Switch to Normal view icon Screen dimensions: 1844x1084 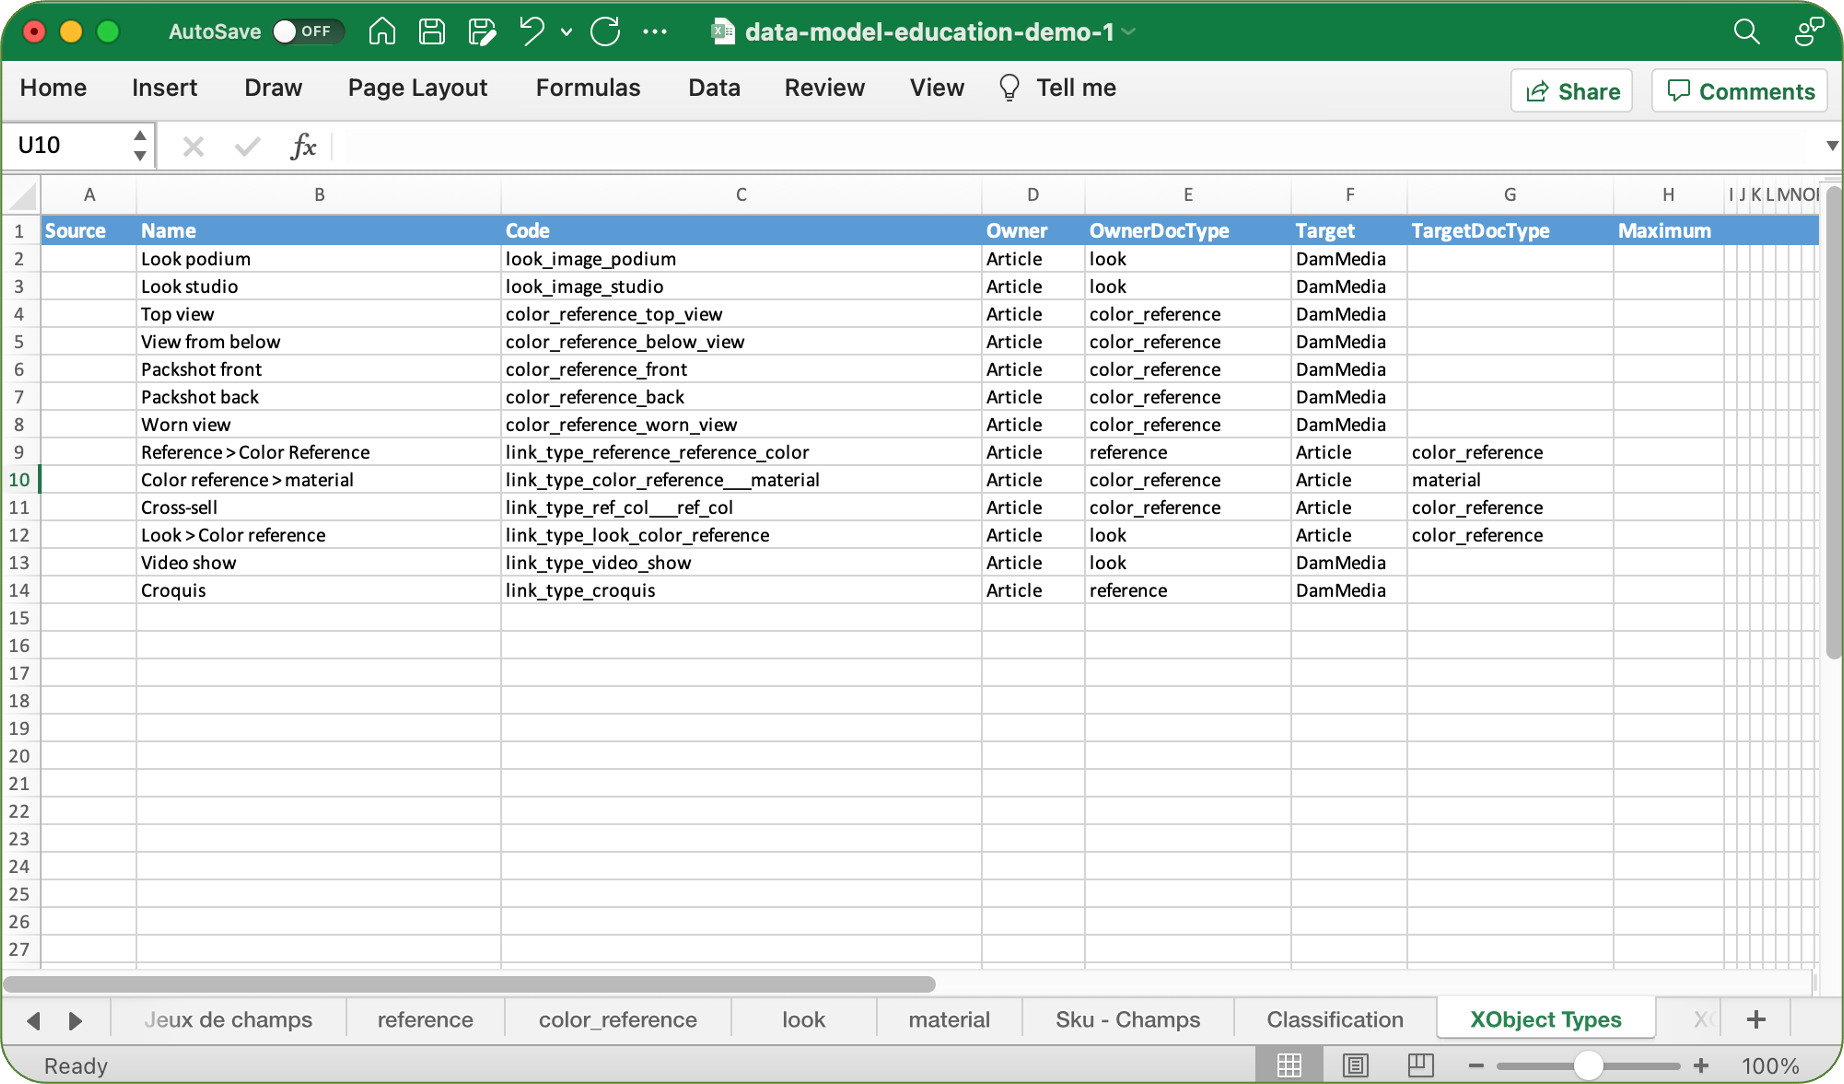tap(1289, 1066)
